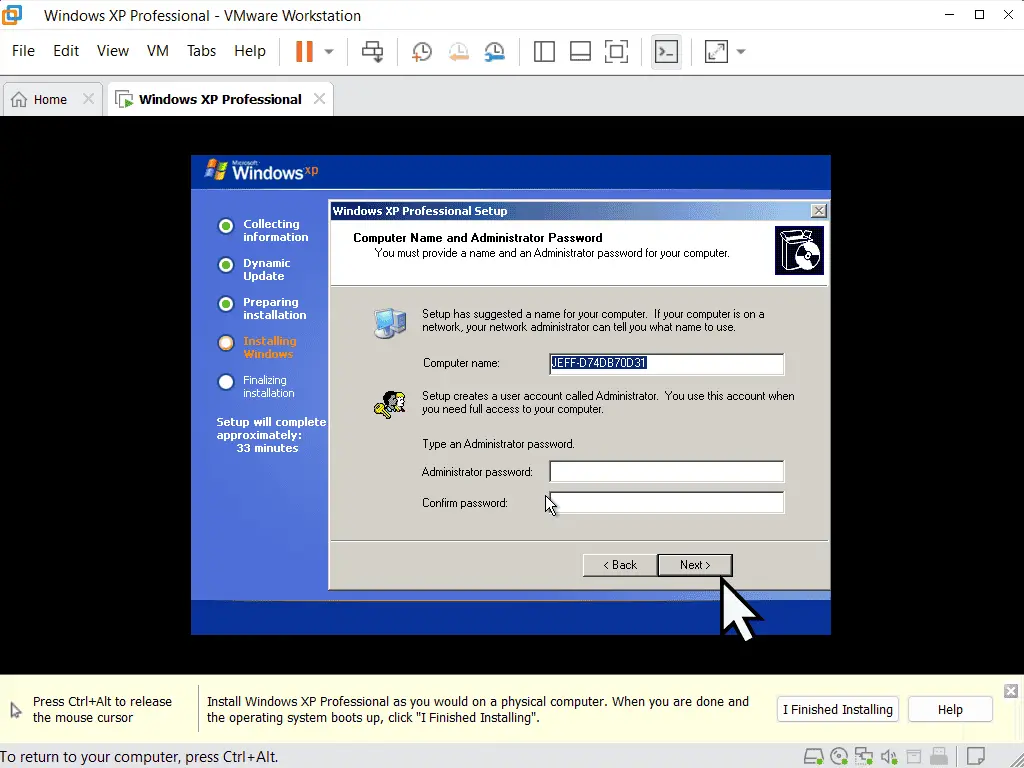1024x768 pixels.
Task: Click the Computer name field
Action: point(666,364)
